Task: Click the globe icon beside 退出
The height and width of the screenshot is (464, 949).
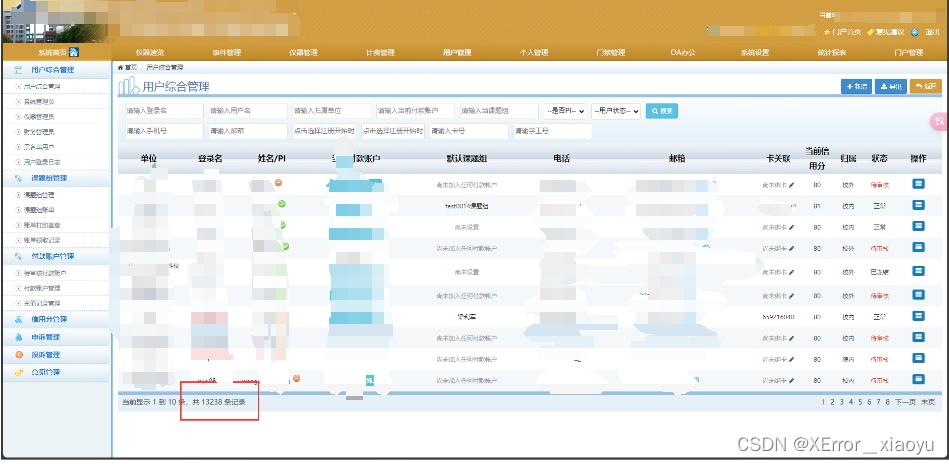Action: tap(915, 32)
